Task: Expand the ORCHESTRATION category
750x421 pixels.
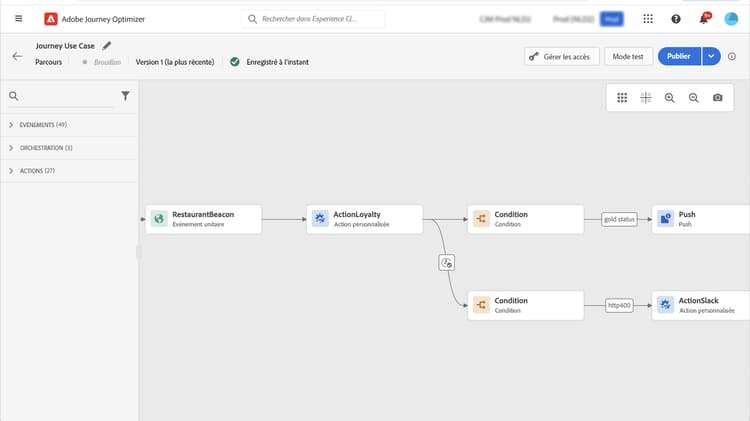Action: pos(11,148)
